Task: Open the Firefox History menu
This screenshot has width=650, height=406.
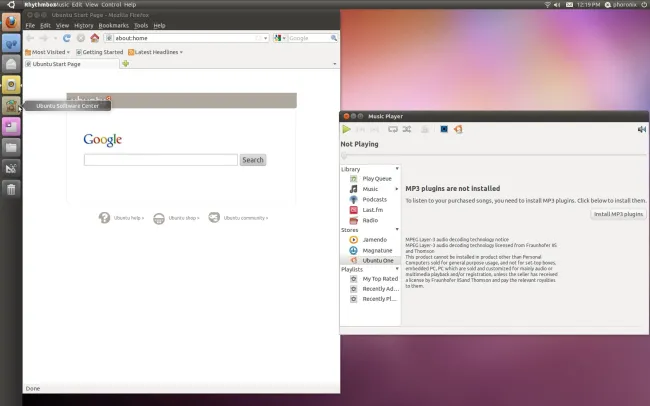Action: click(84, 26)
